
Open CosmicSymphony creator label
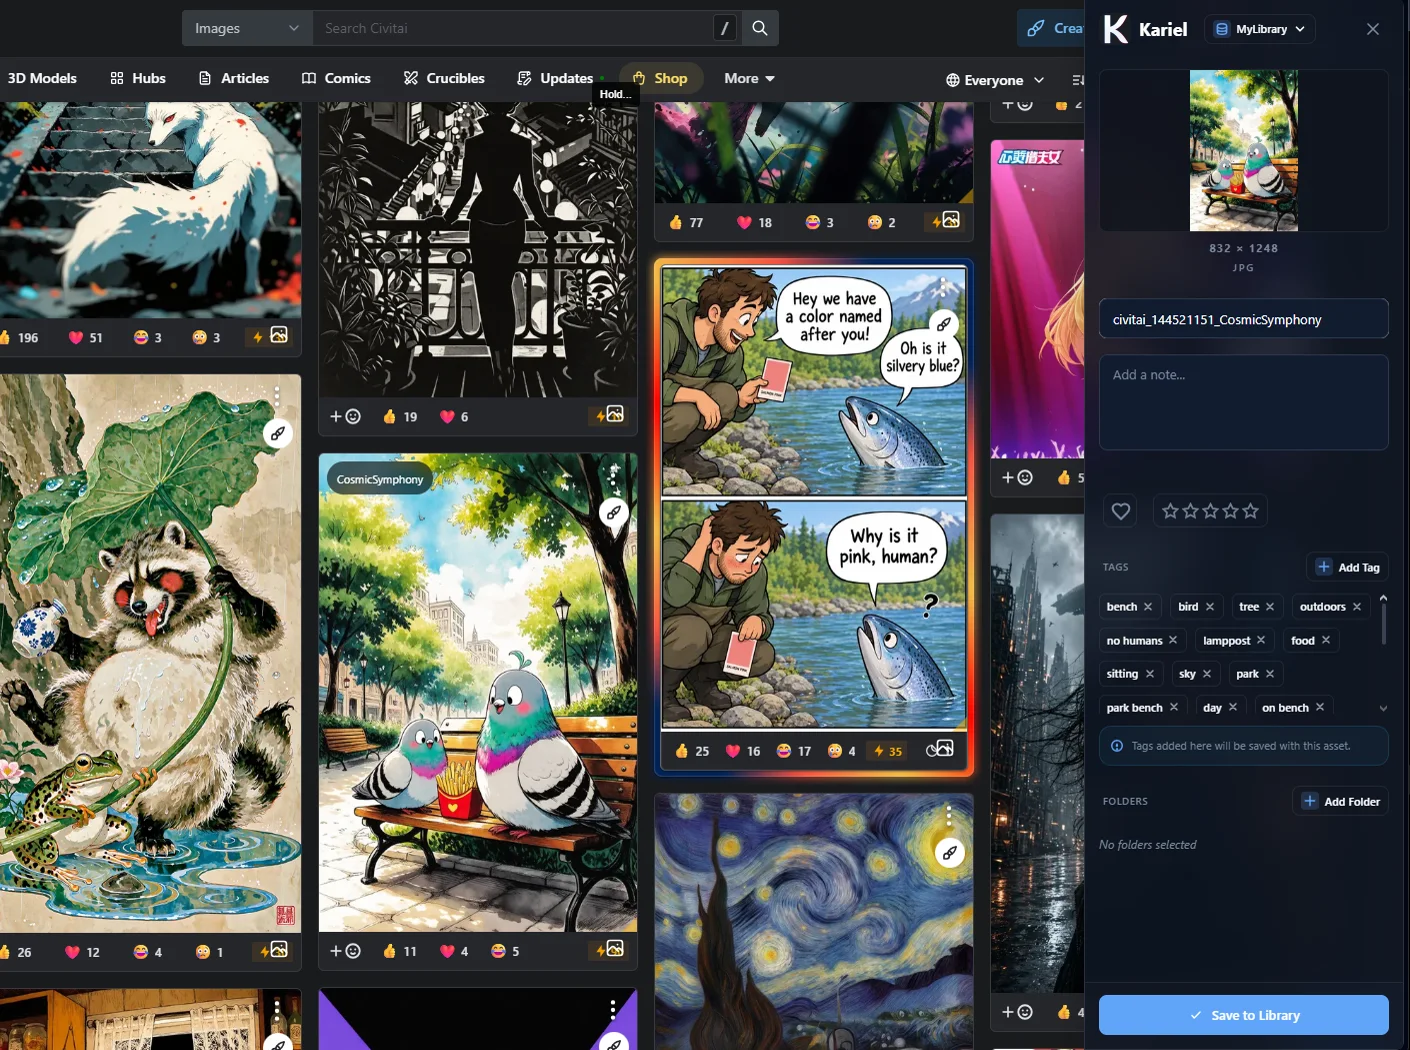pyautogui.click(x=380, y=479)
